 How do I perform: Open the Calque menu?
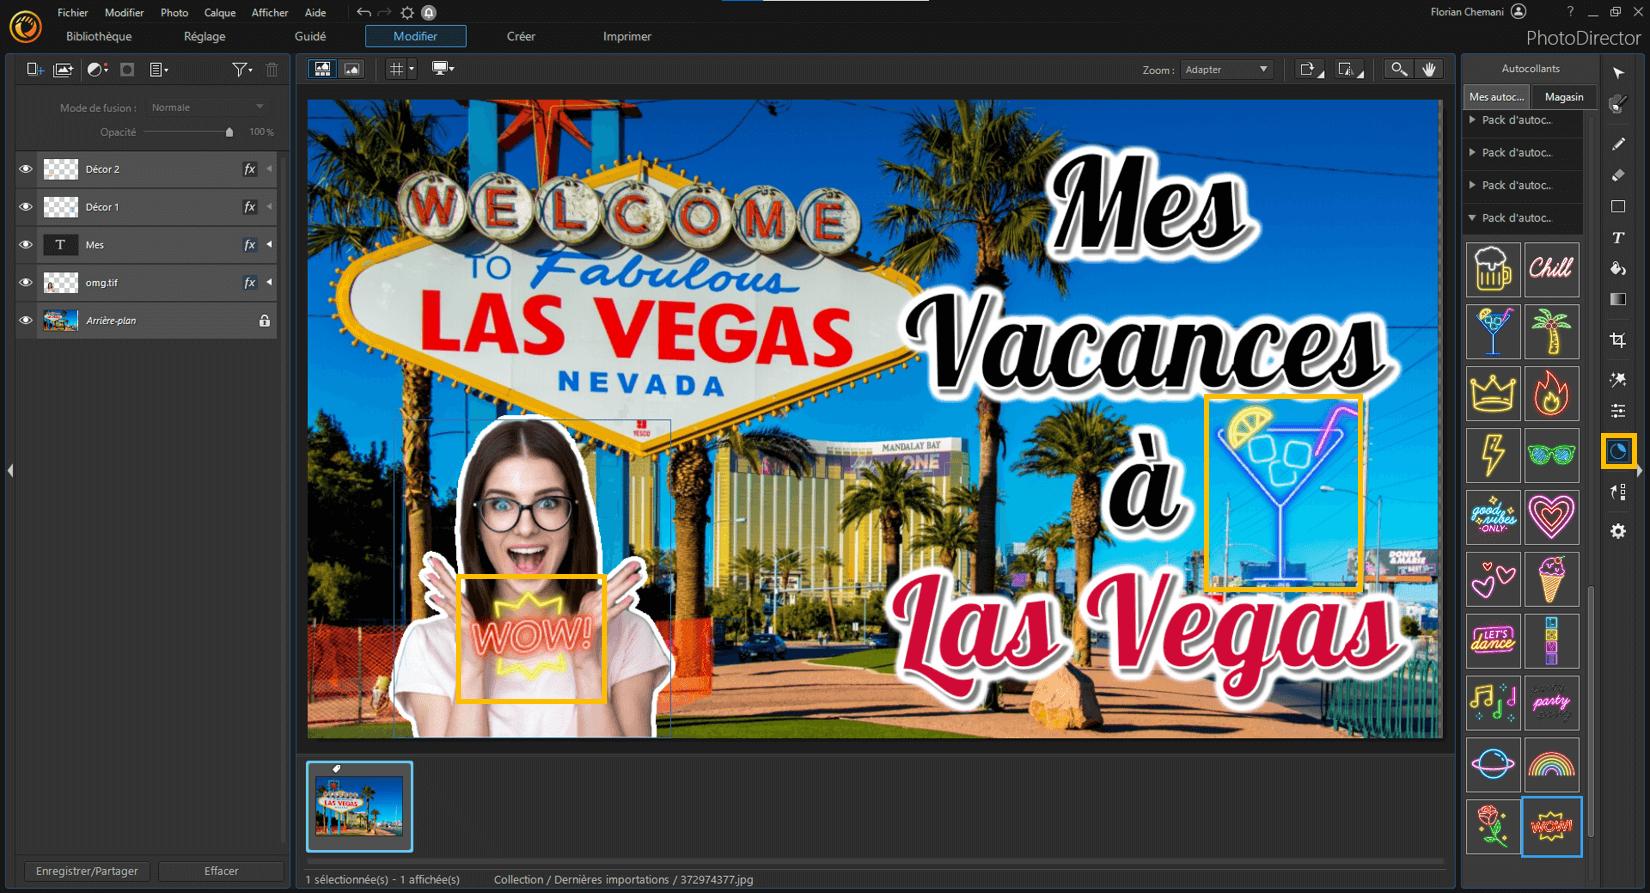click(220, 12)
